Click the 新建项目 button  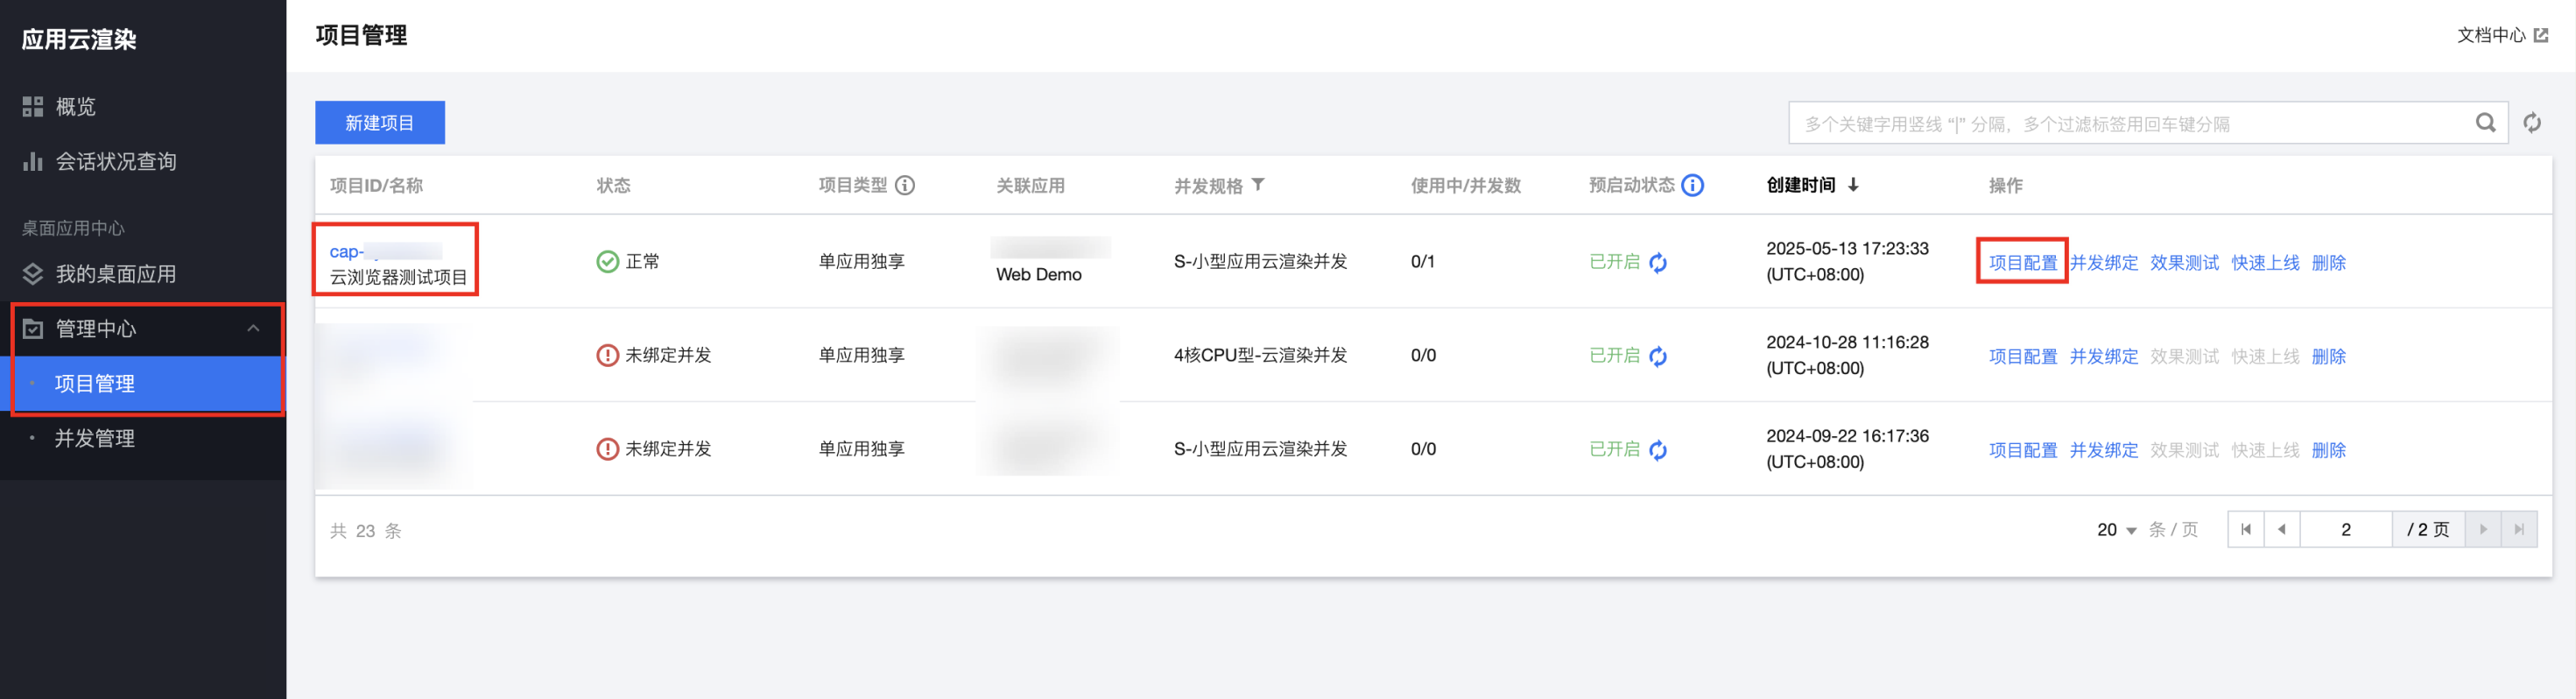point(379,123)
